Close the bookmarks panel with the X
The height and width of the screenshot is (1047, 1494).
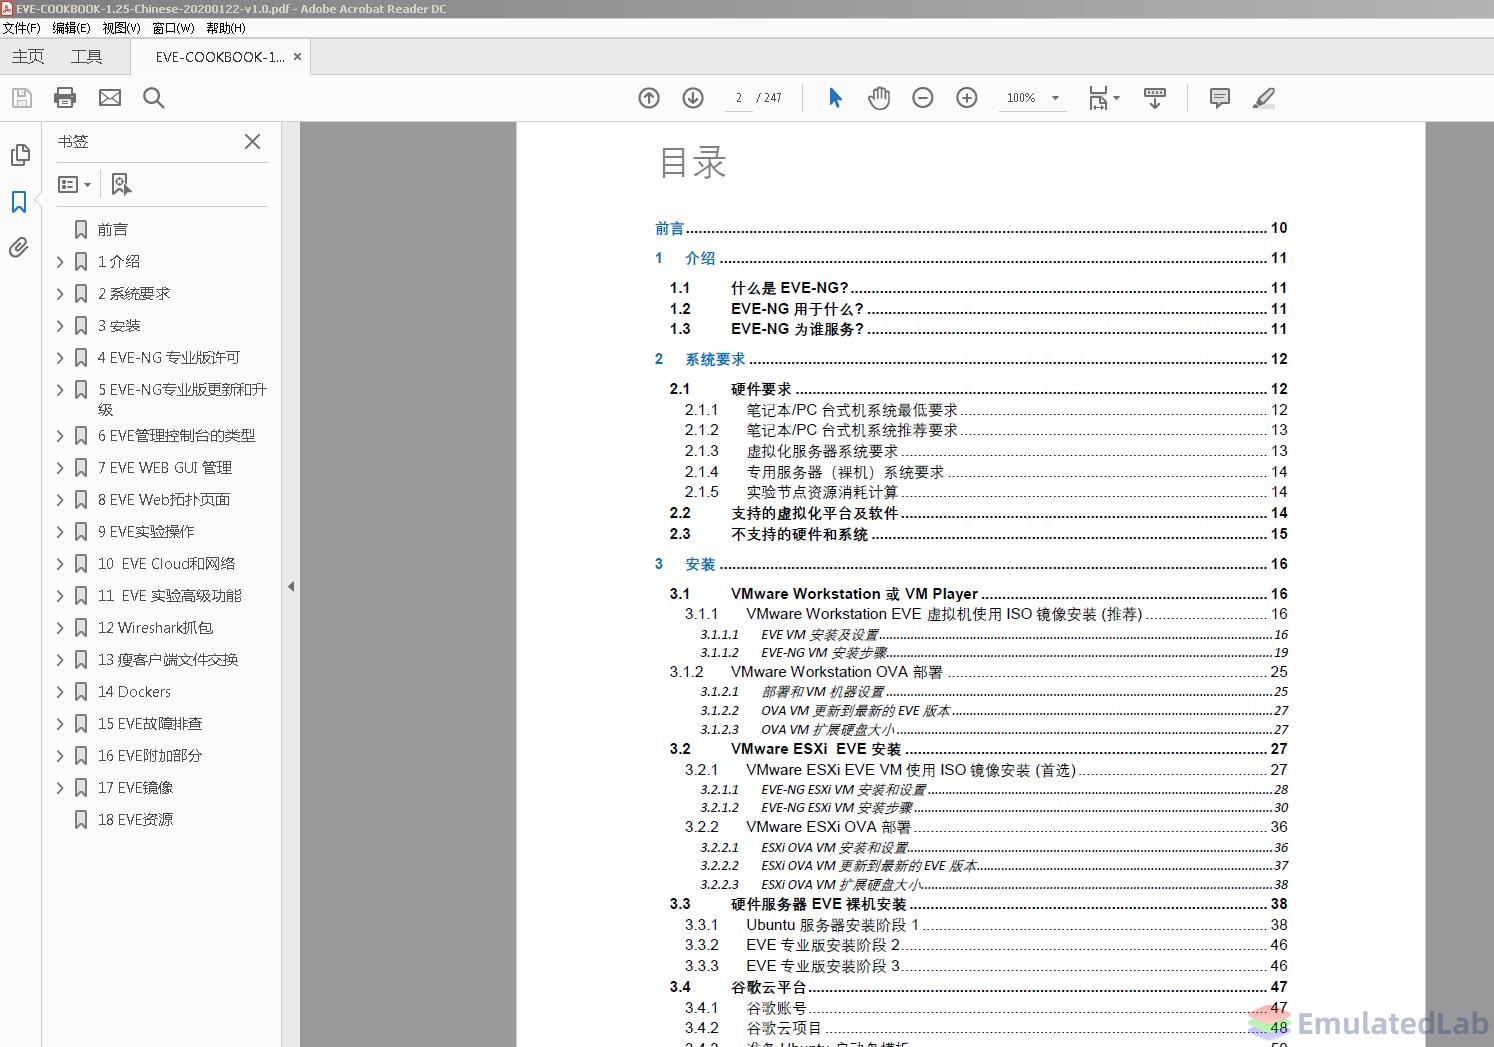pyautogui.click(x=252, y=142)
